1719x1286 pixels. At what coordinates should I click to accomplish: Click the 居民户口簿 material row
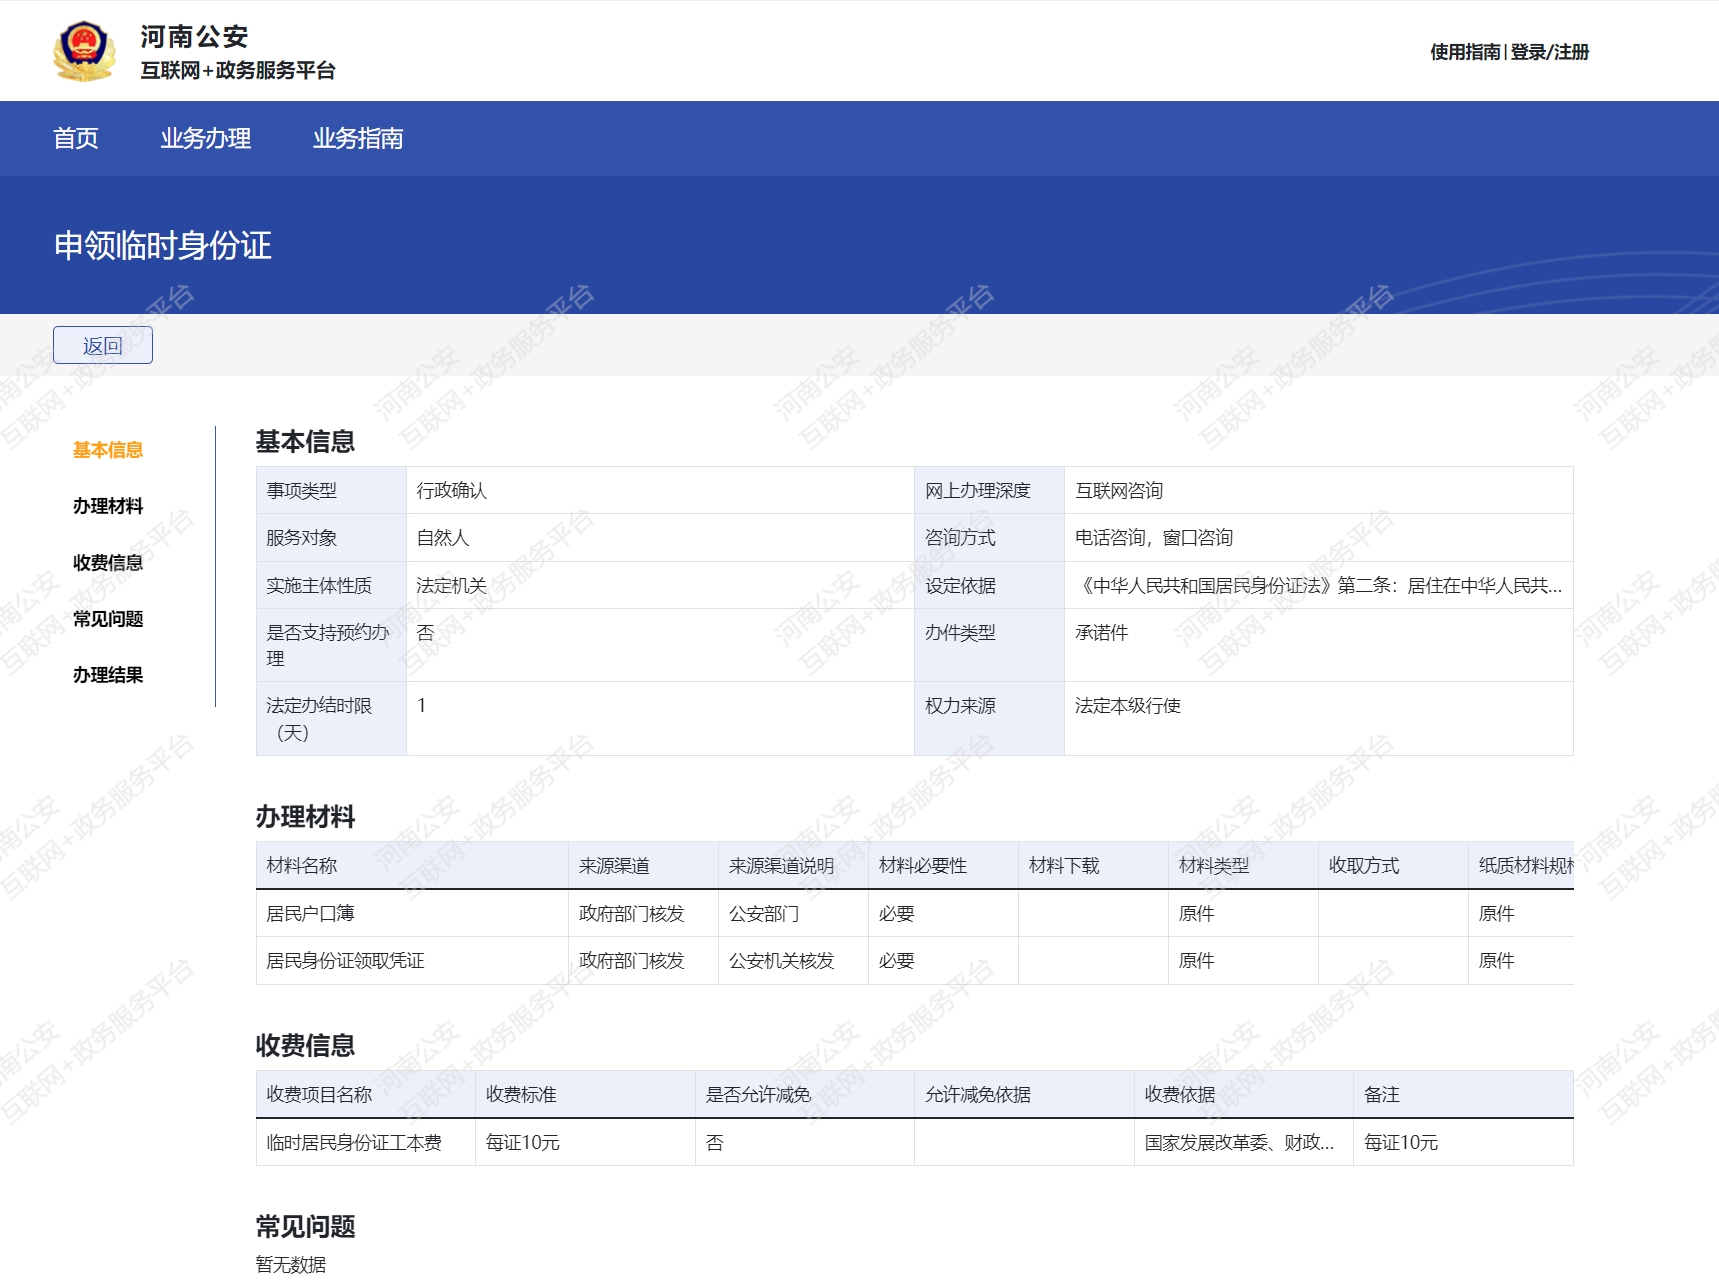[311, 913]
